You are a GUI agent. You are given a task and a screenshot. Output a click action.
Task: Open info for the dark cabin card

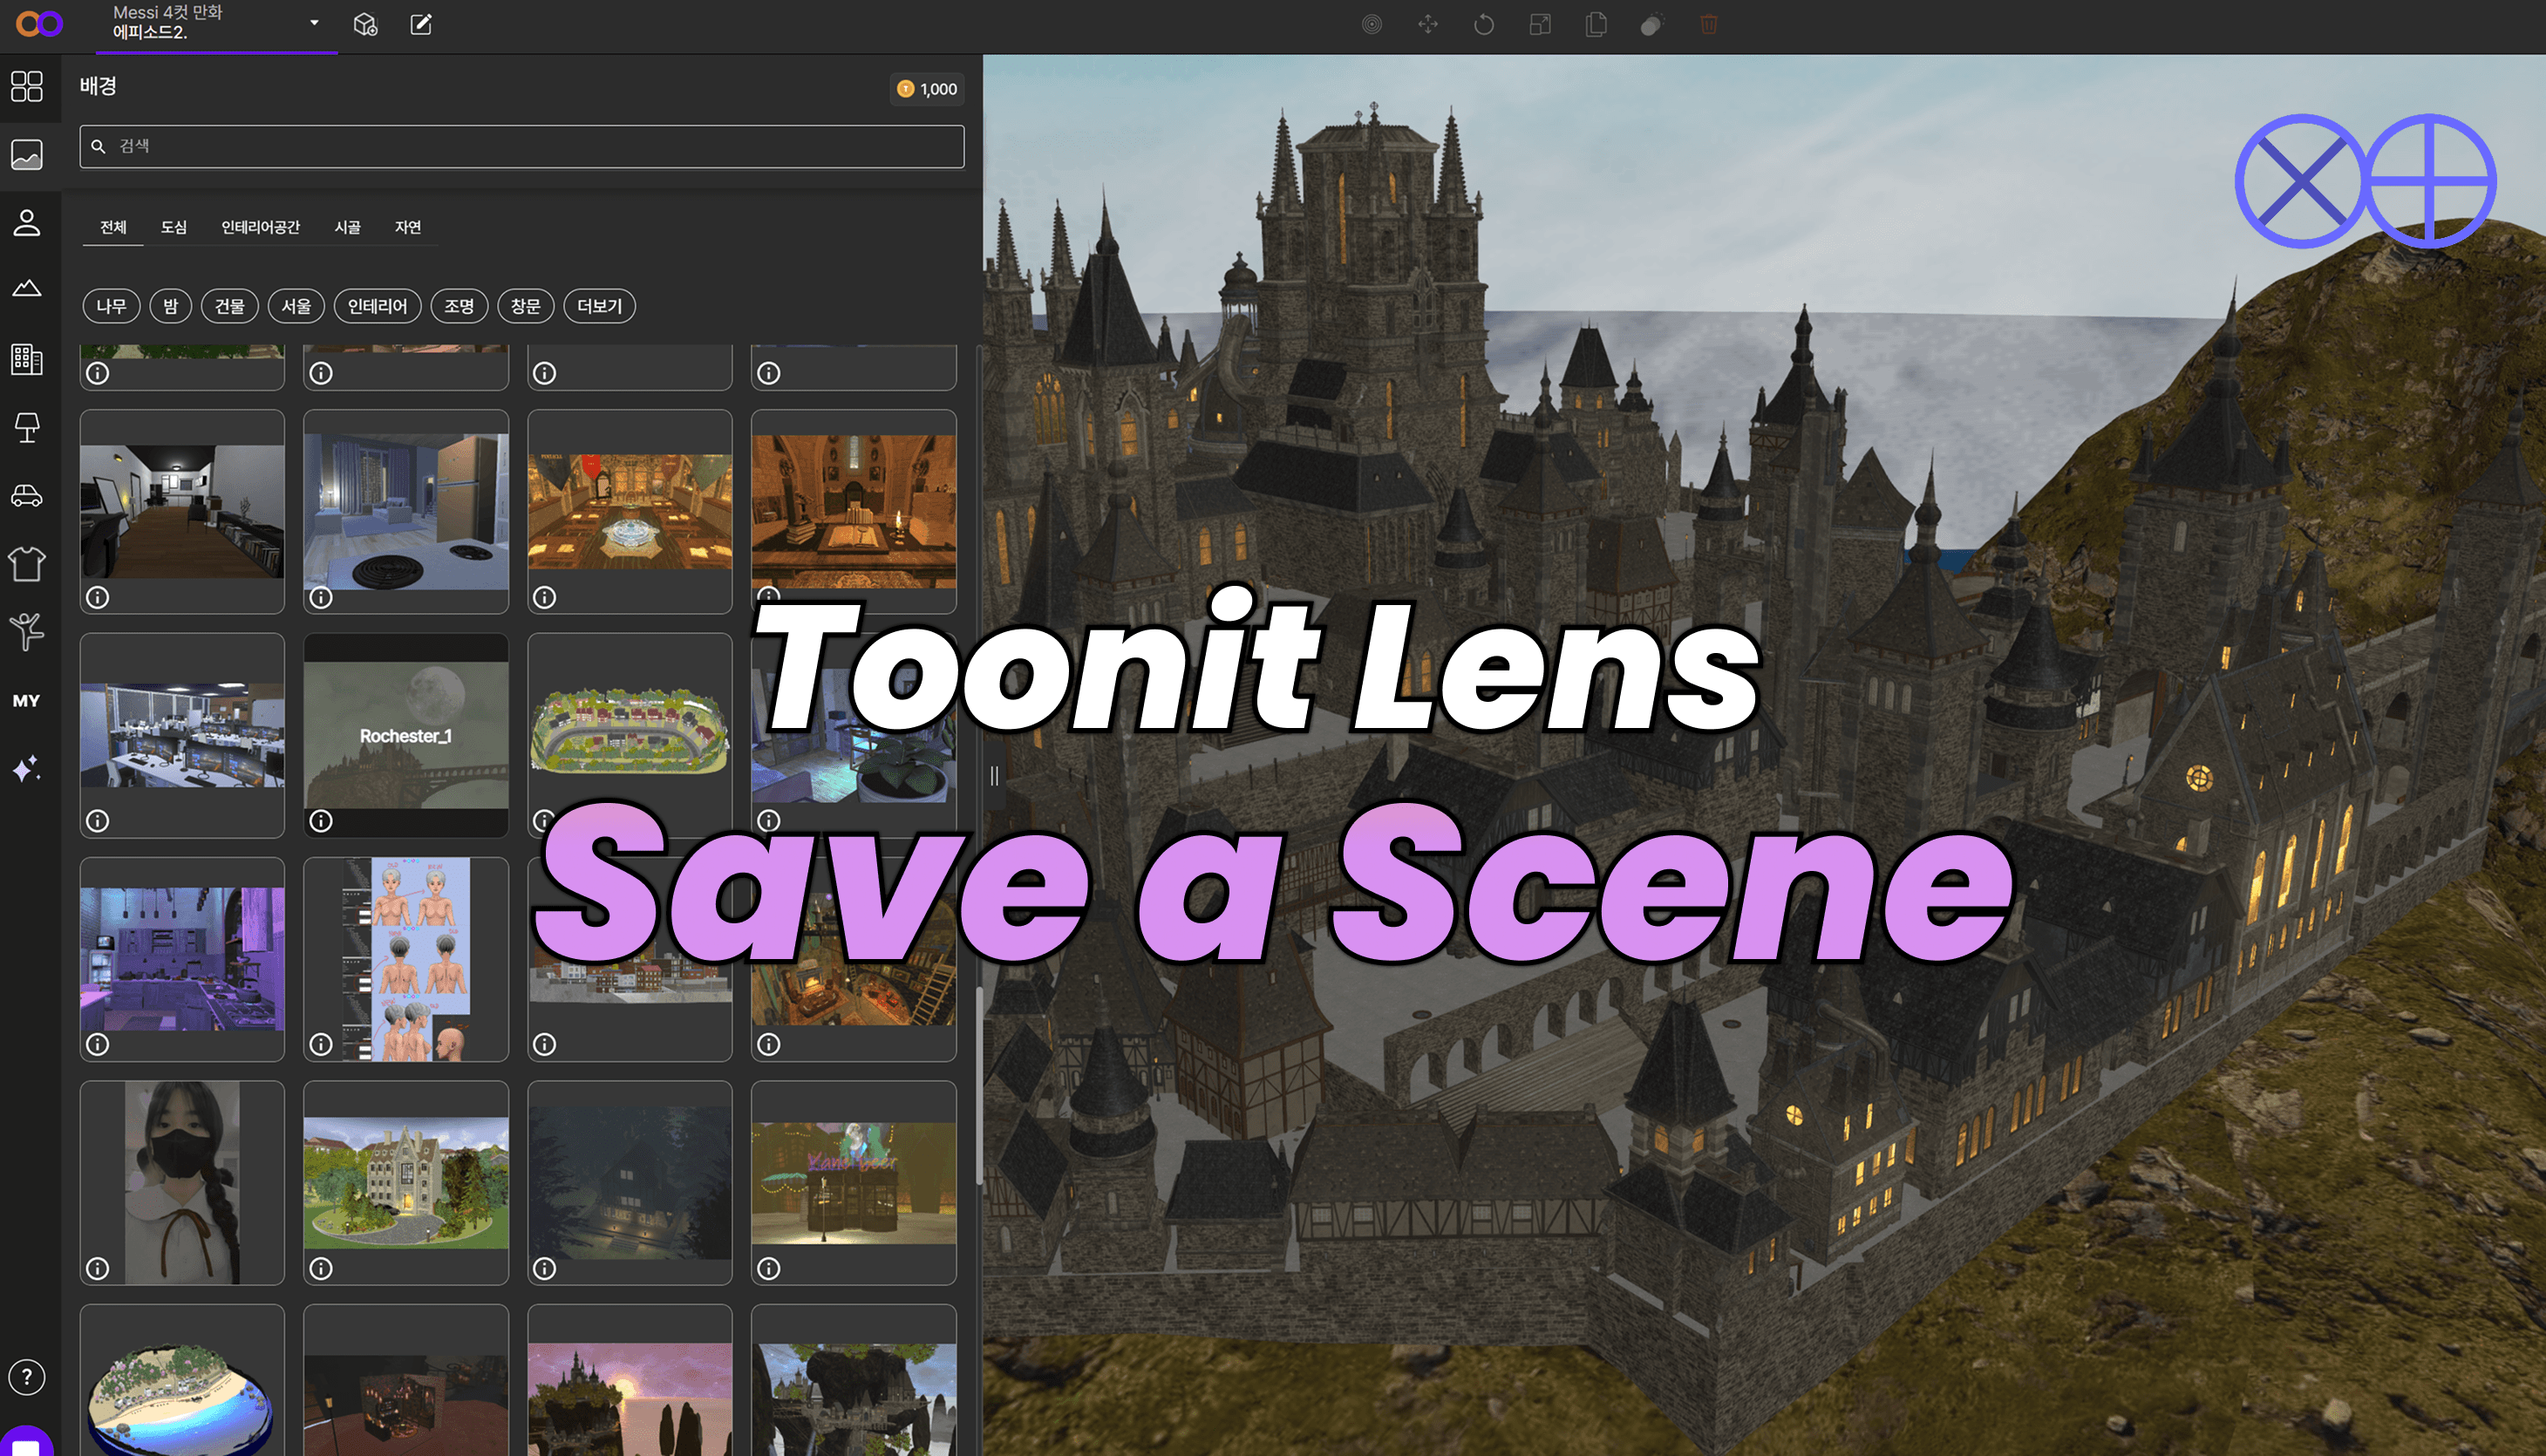coord(545,1269)
